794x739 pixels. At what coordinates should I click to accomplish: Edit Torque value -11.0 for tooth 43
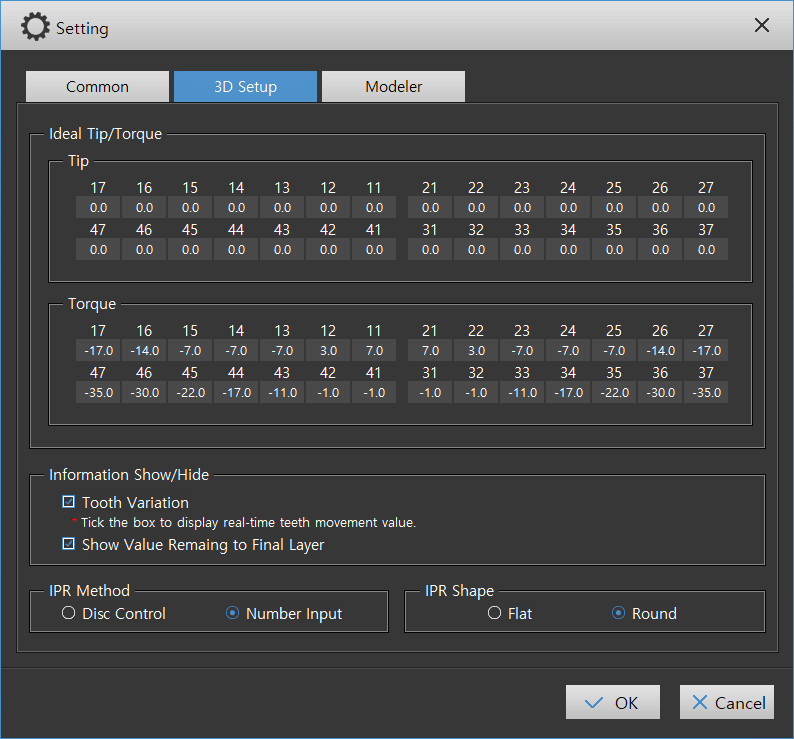click(282, 393)
